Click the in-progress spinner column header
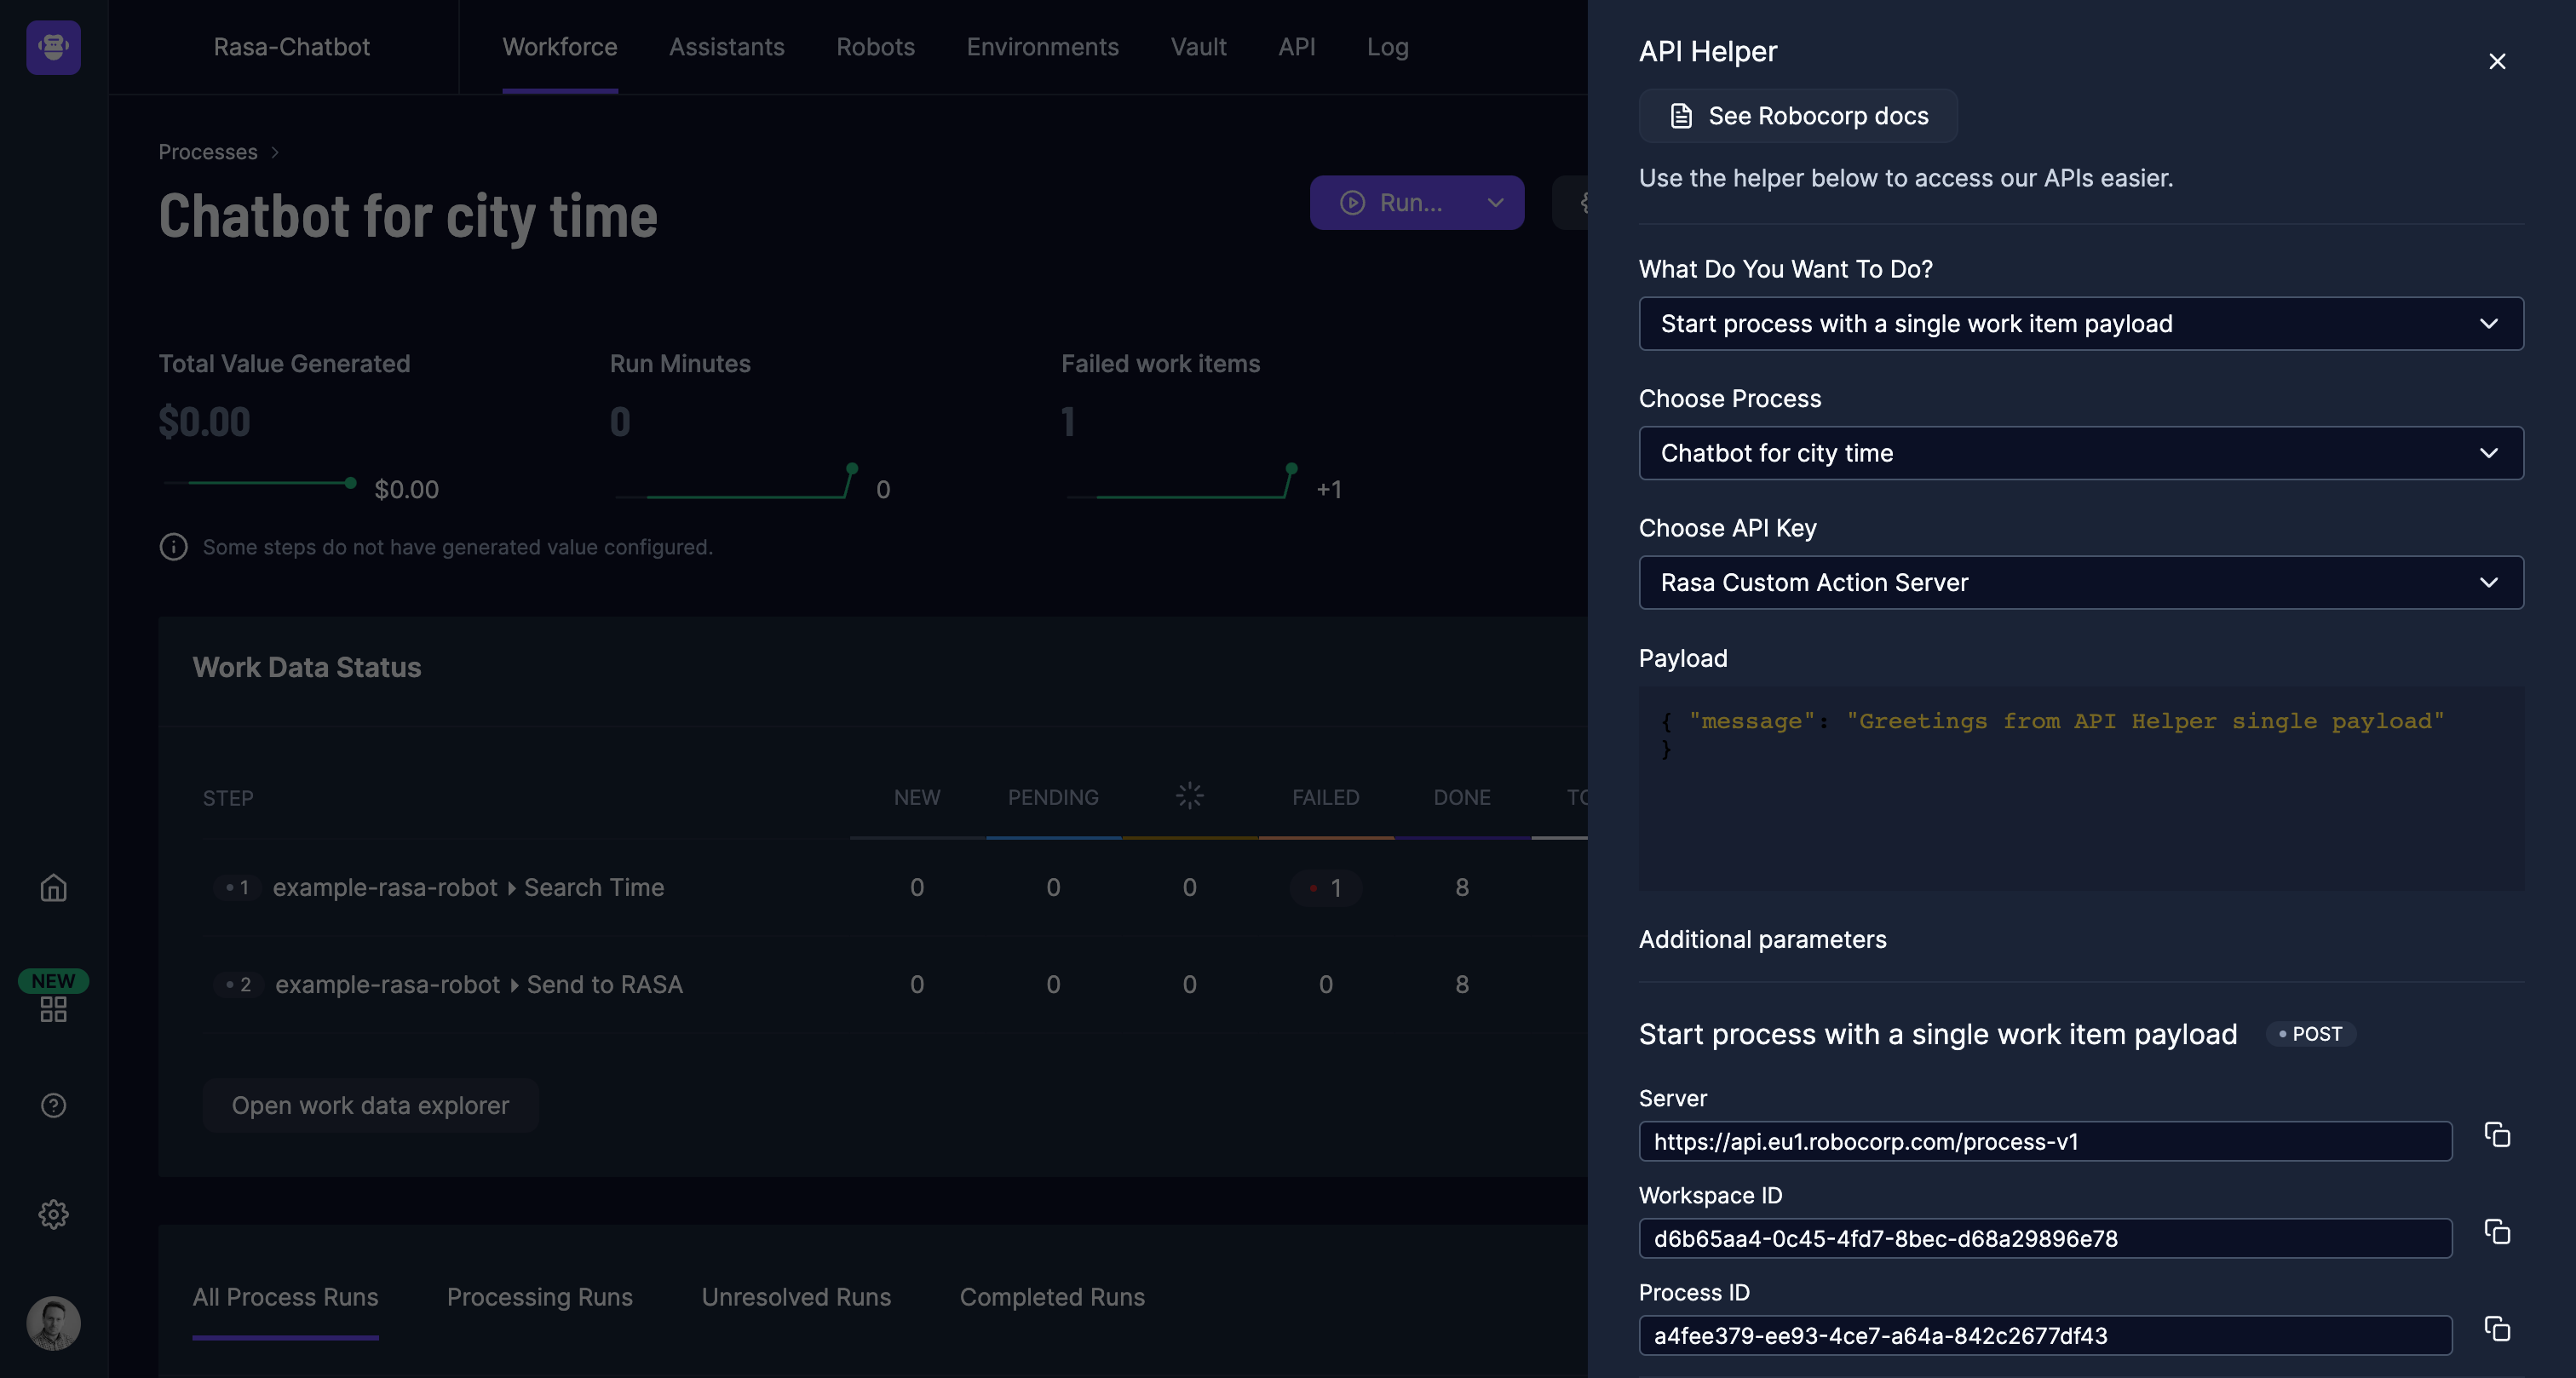 point(1189,796)
